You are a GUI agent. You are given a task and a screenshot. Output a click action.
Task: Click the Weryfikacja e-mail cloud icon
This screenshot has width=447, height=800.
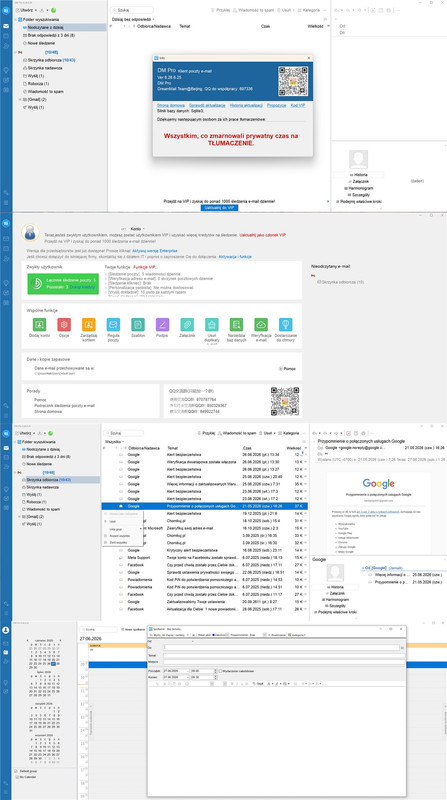[x=261, y=324]
